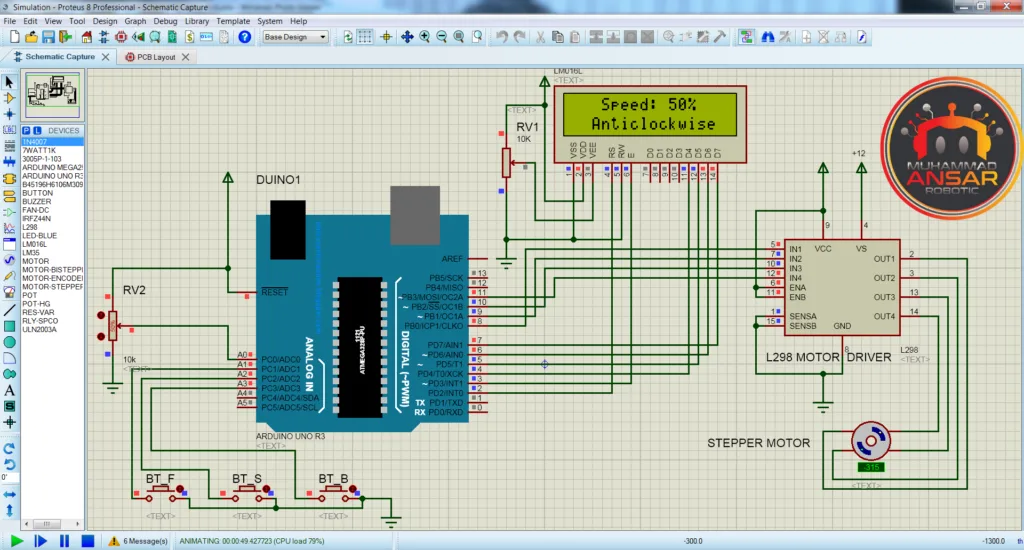Flip horizontally with the X-mirror icon

[9, 494]
